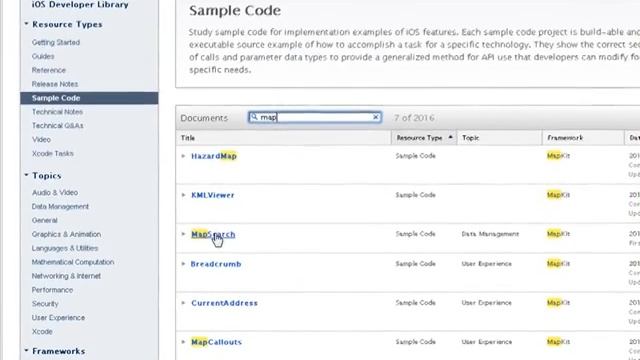Clear the search field with the X icon

pos(376,117)
